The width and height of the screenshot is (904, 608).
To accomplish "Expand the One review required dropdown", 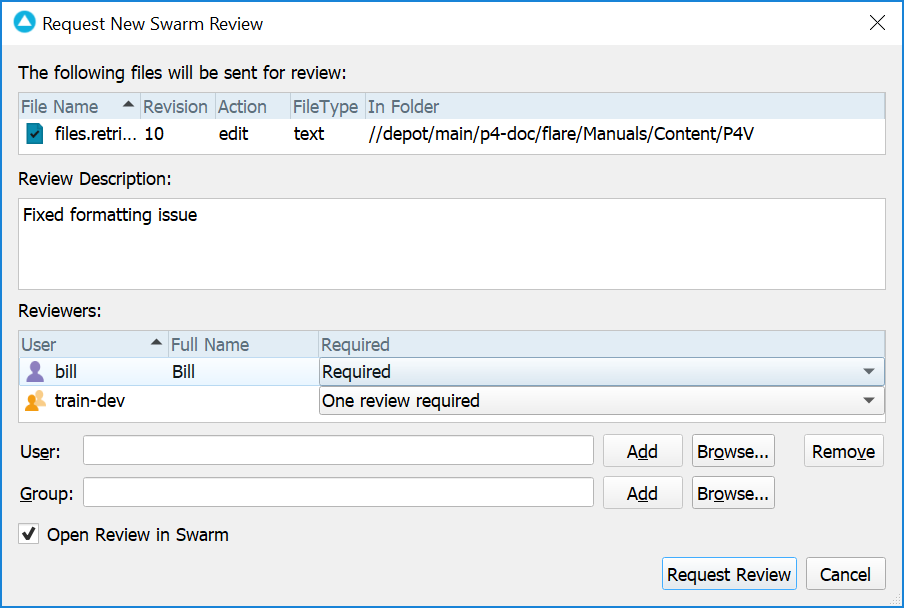I will click(867, 401).
